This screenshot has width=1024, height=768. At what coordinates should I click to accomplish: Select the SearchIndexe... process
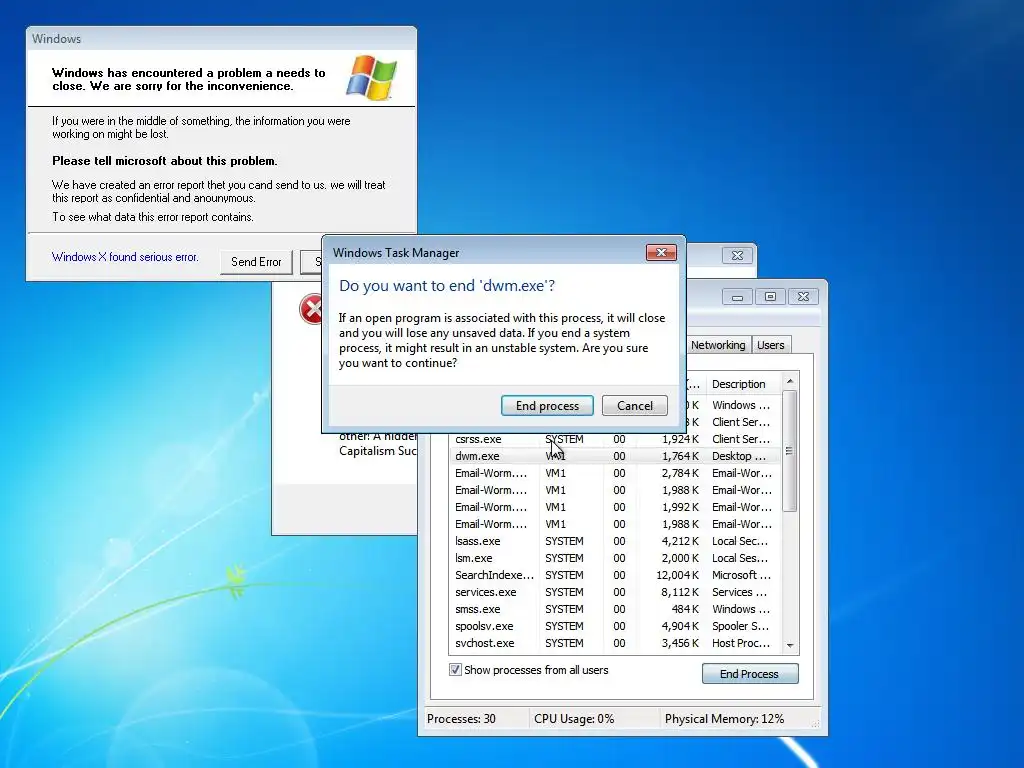tap(616, 575)
